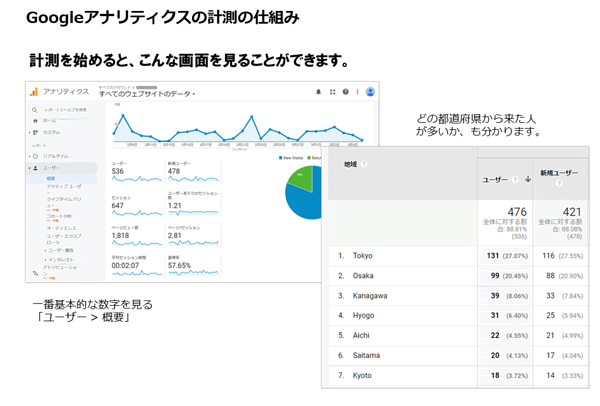This screenshot has width=600, height=406.
Task: Open アトリビューション in sidebar
Action: tap(60, 270)
